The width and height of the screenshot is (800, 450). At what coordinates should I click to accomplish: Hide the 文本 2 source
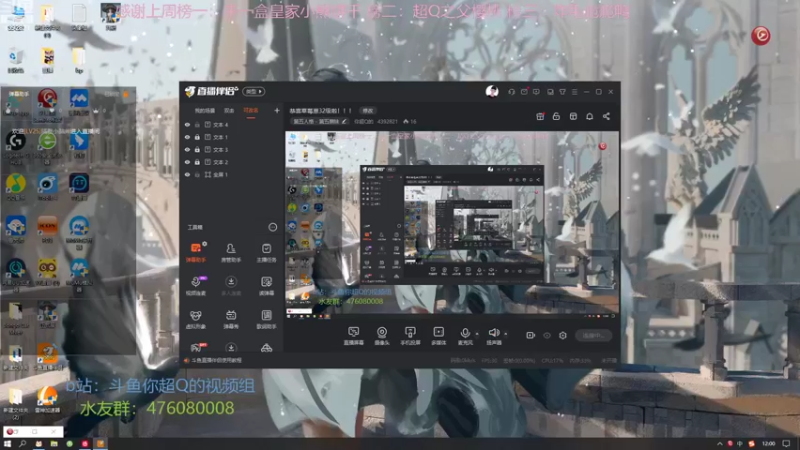click(x=187, y=162)
